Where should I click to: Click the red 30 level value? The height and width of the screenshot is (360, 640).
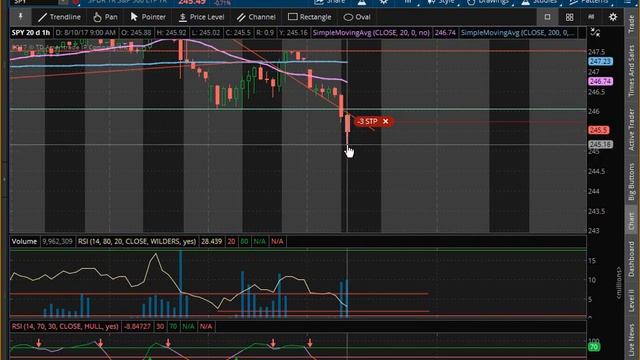click(x=160, y=326)
